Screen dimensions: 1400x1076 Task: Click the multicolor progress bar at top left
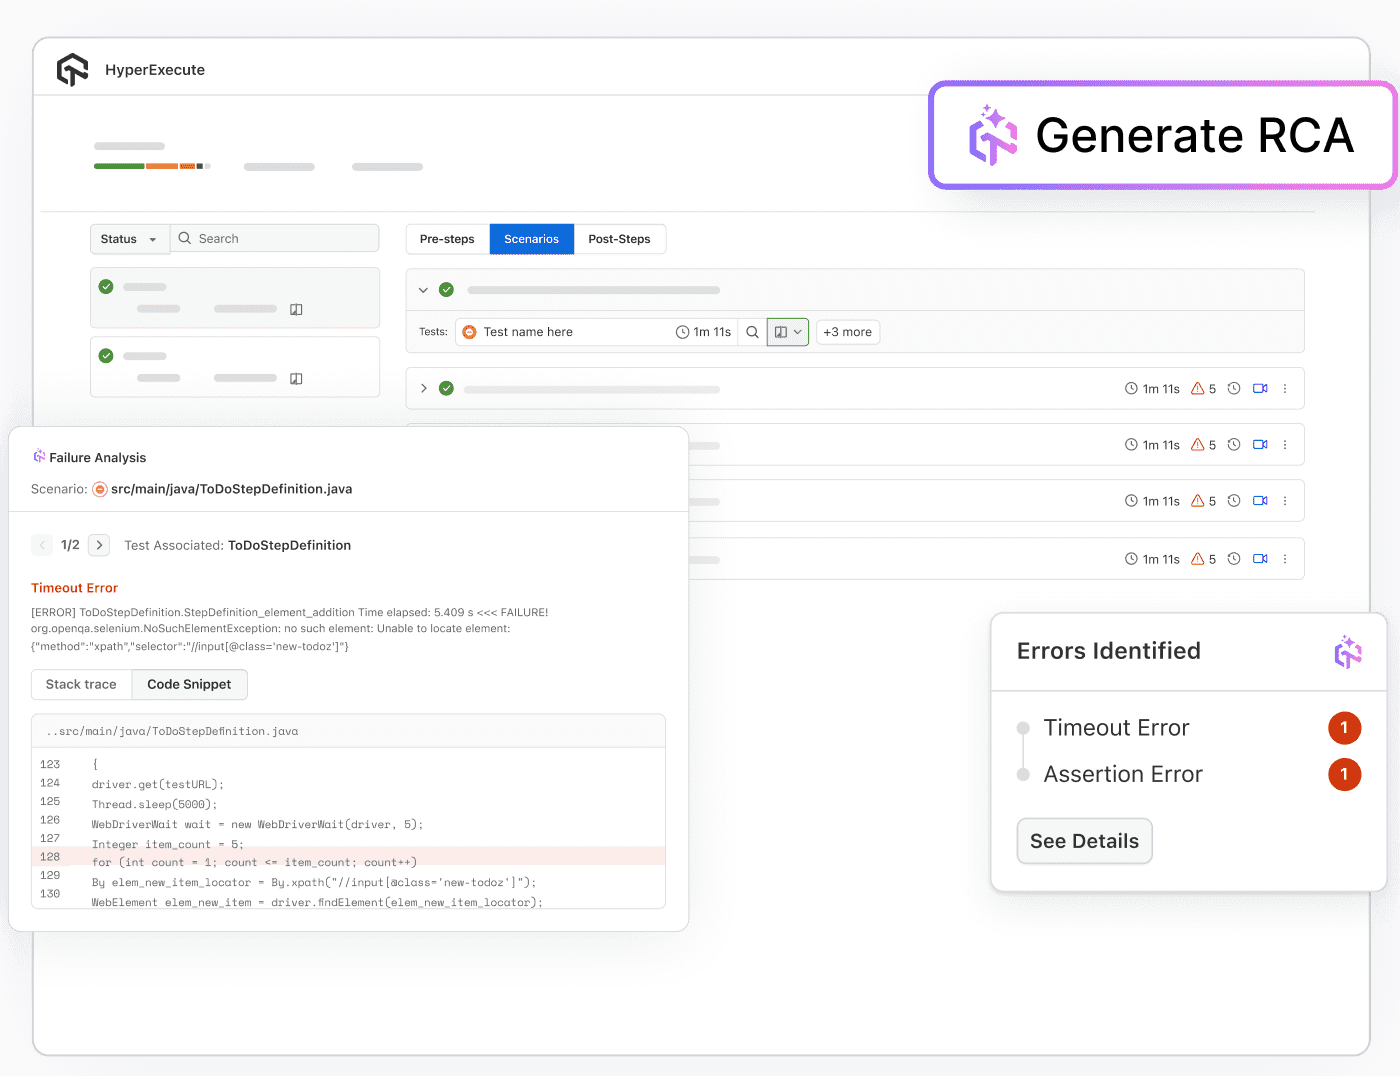click(150, 166)
